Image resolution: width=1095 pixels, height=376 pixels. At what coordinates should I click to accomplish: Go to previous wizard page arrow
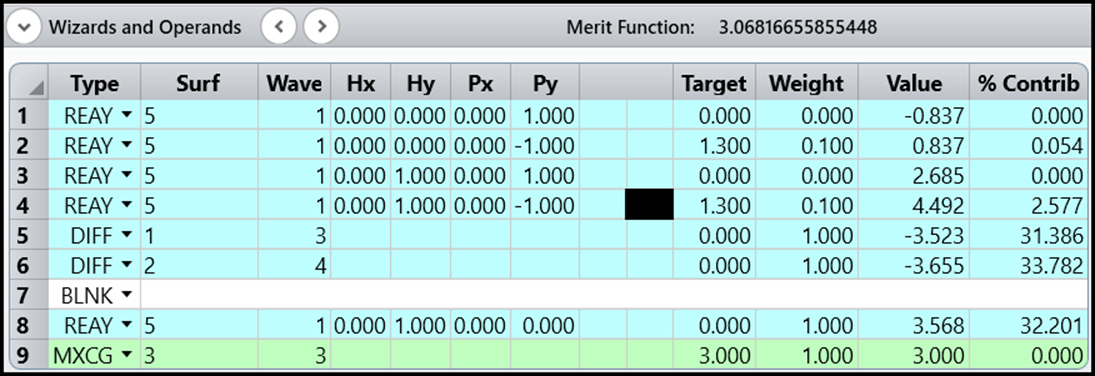click(279, 27)
